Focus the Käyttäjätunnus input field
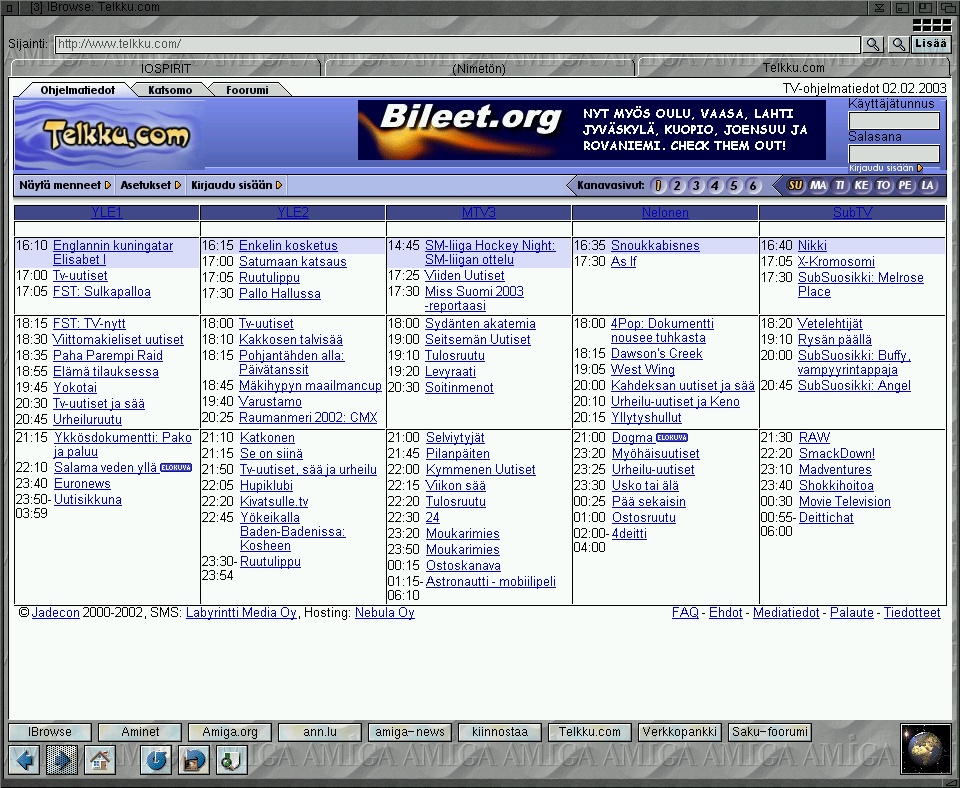 (894, 120)
